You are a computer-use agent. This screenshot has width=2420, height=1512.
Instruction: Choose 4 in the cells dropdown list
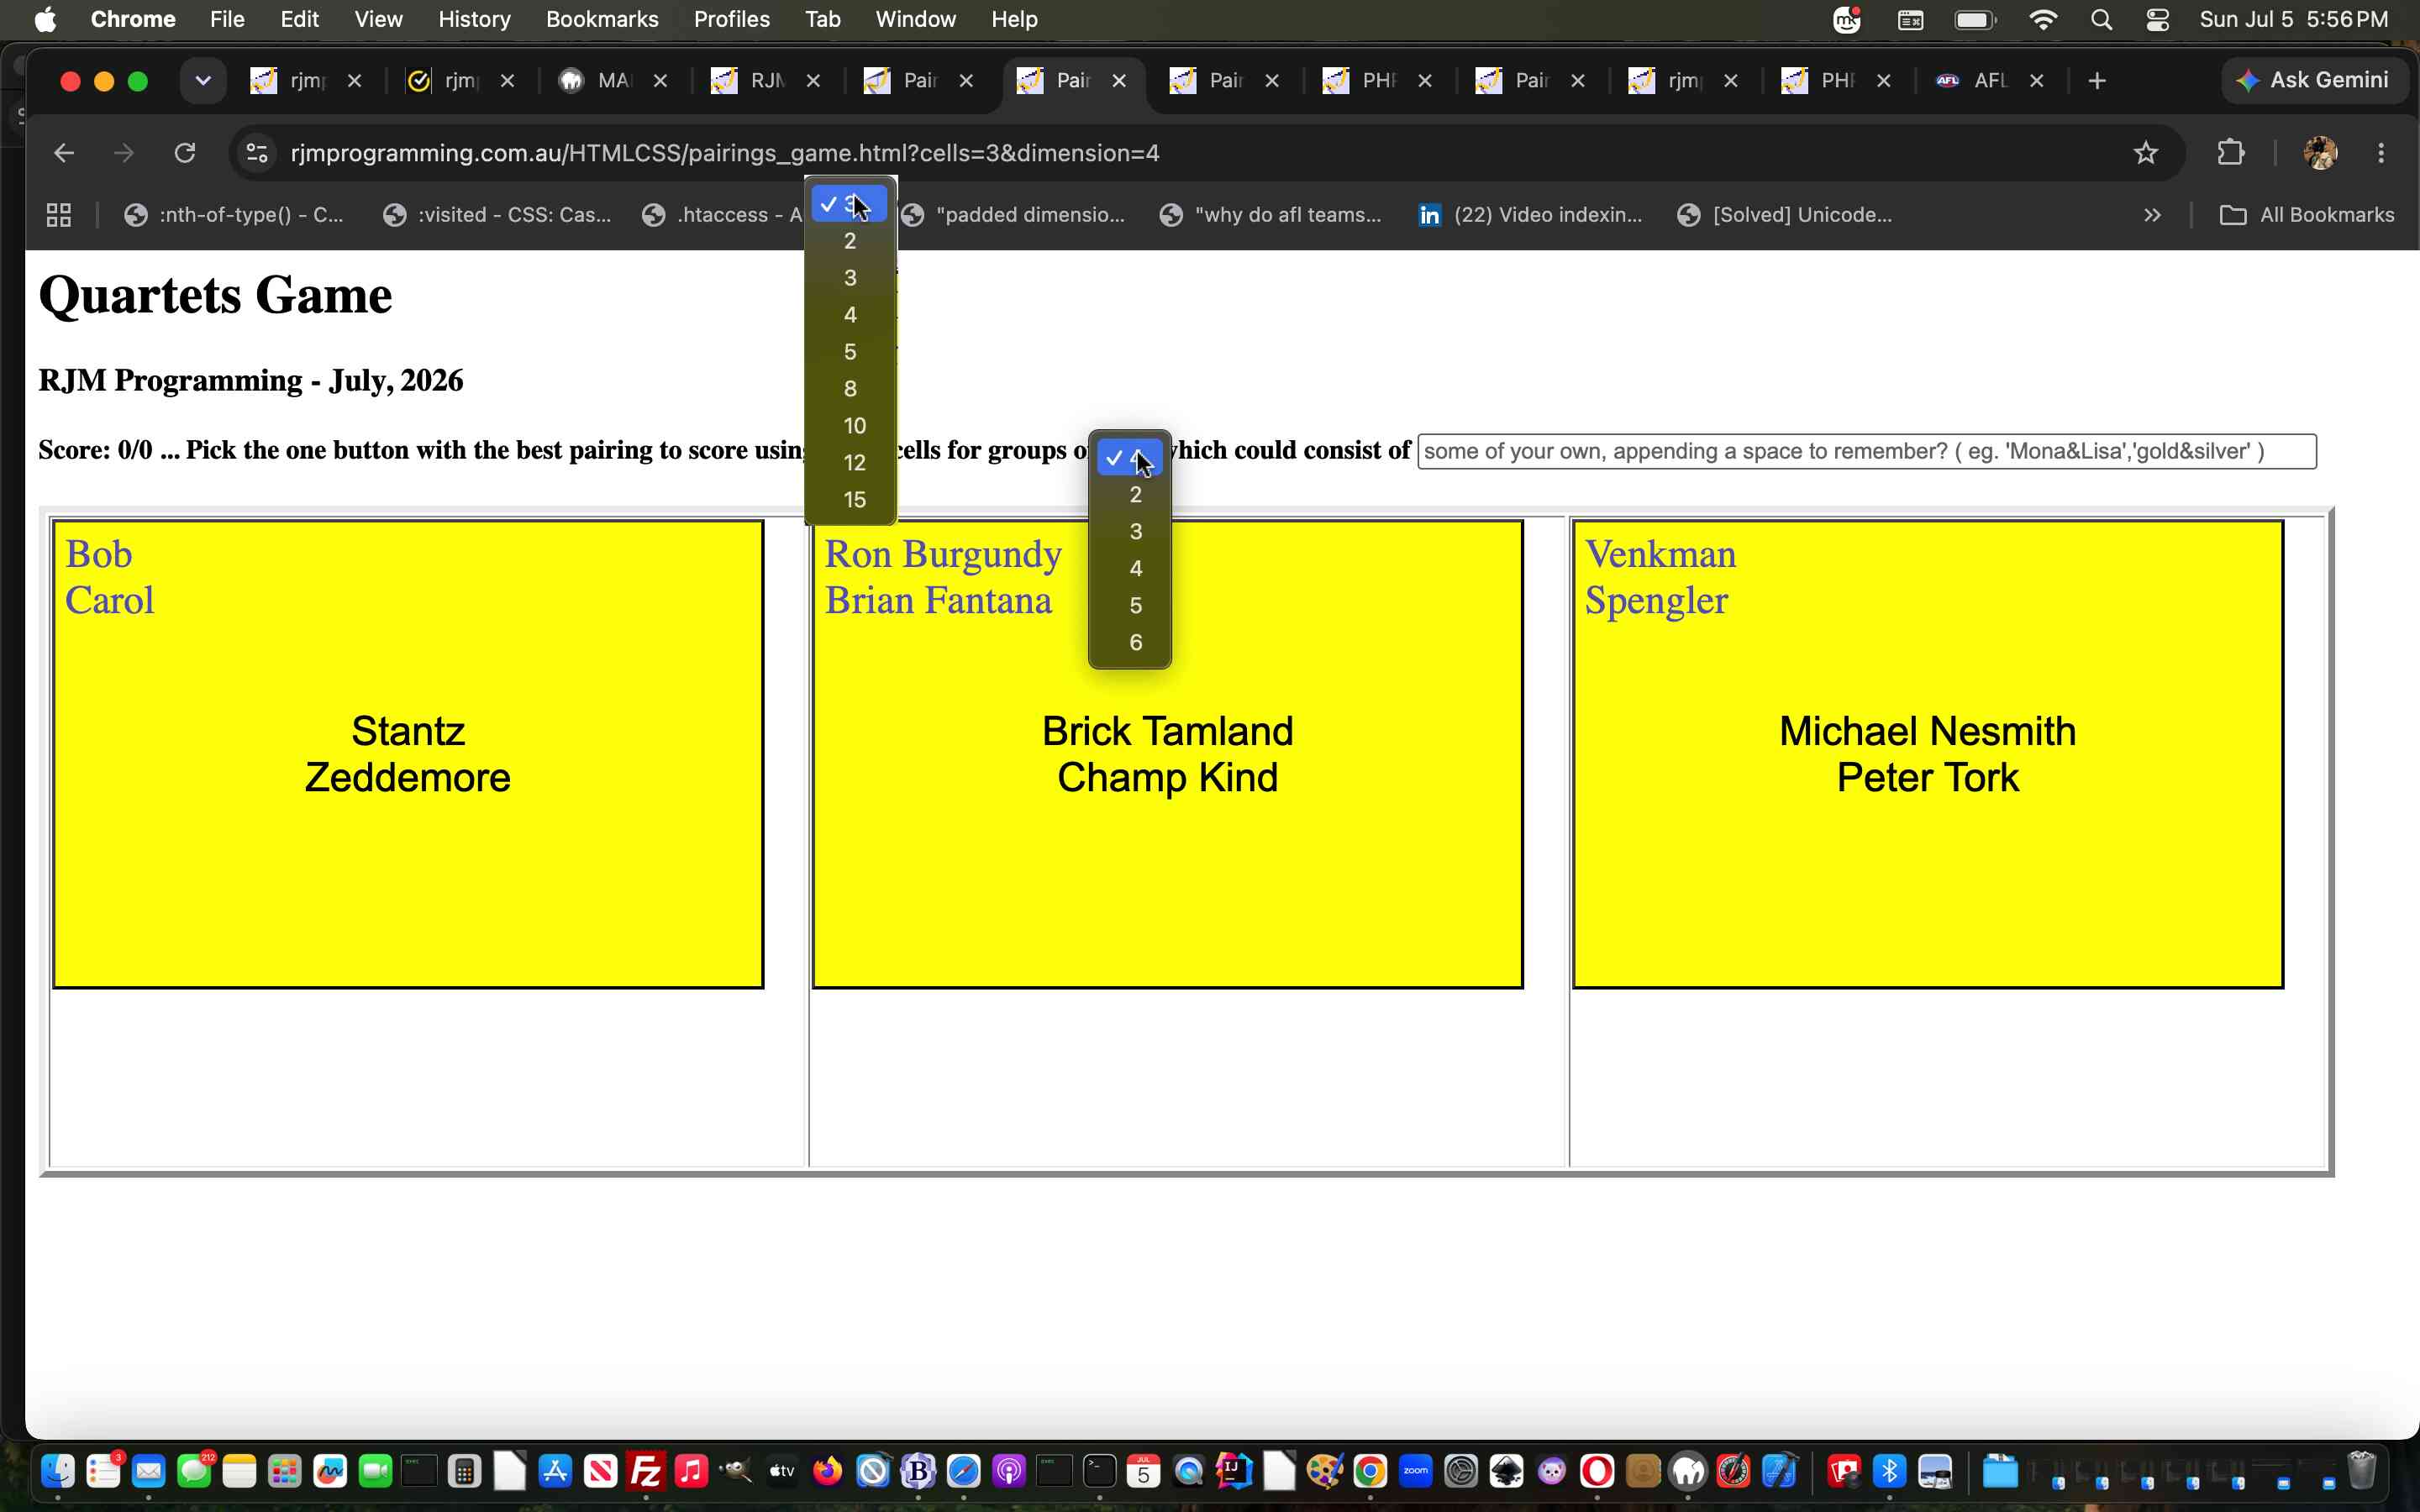[x=850, y=315]
